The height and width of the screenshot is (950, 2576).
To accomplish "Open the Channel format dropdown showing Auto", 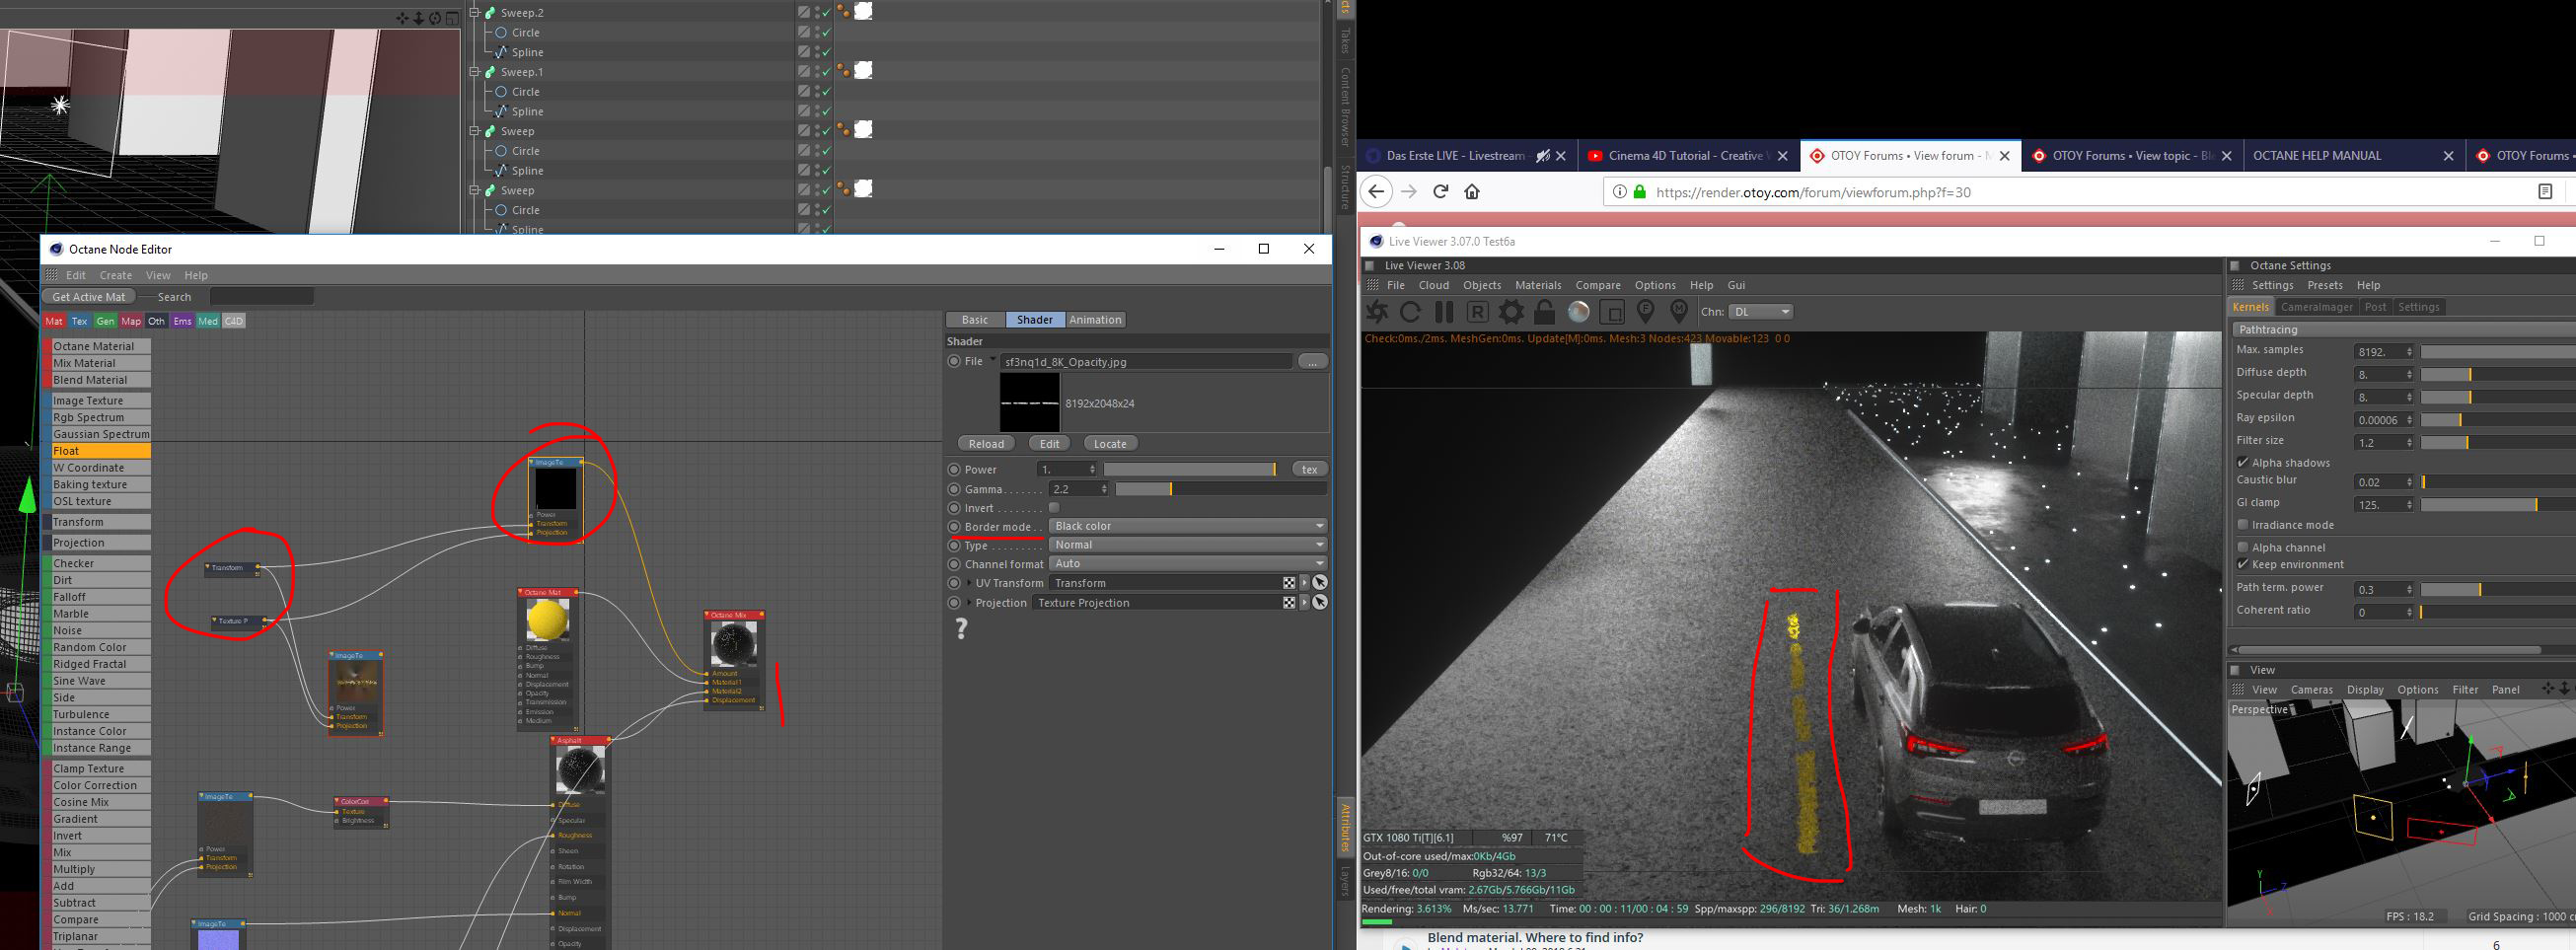I will (1188, 564).
